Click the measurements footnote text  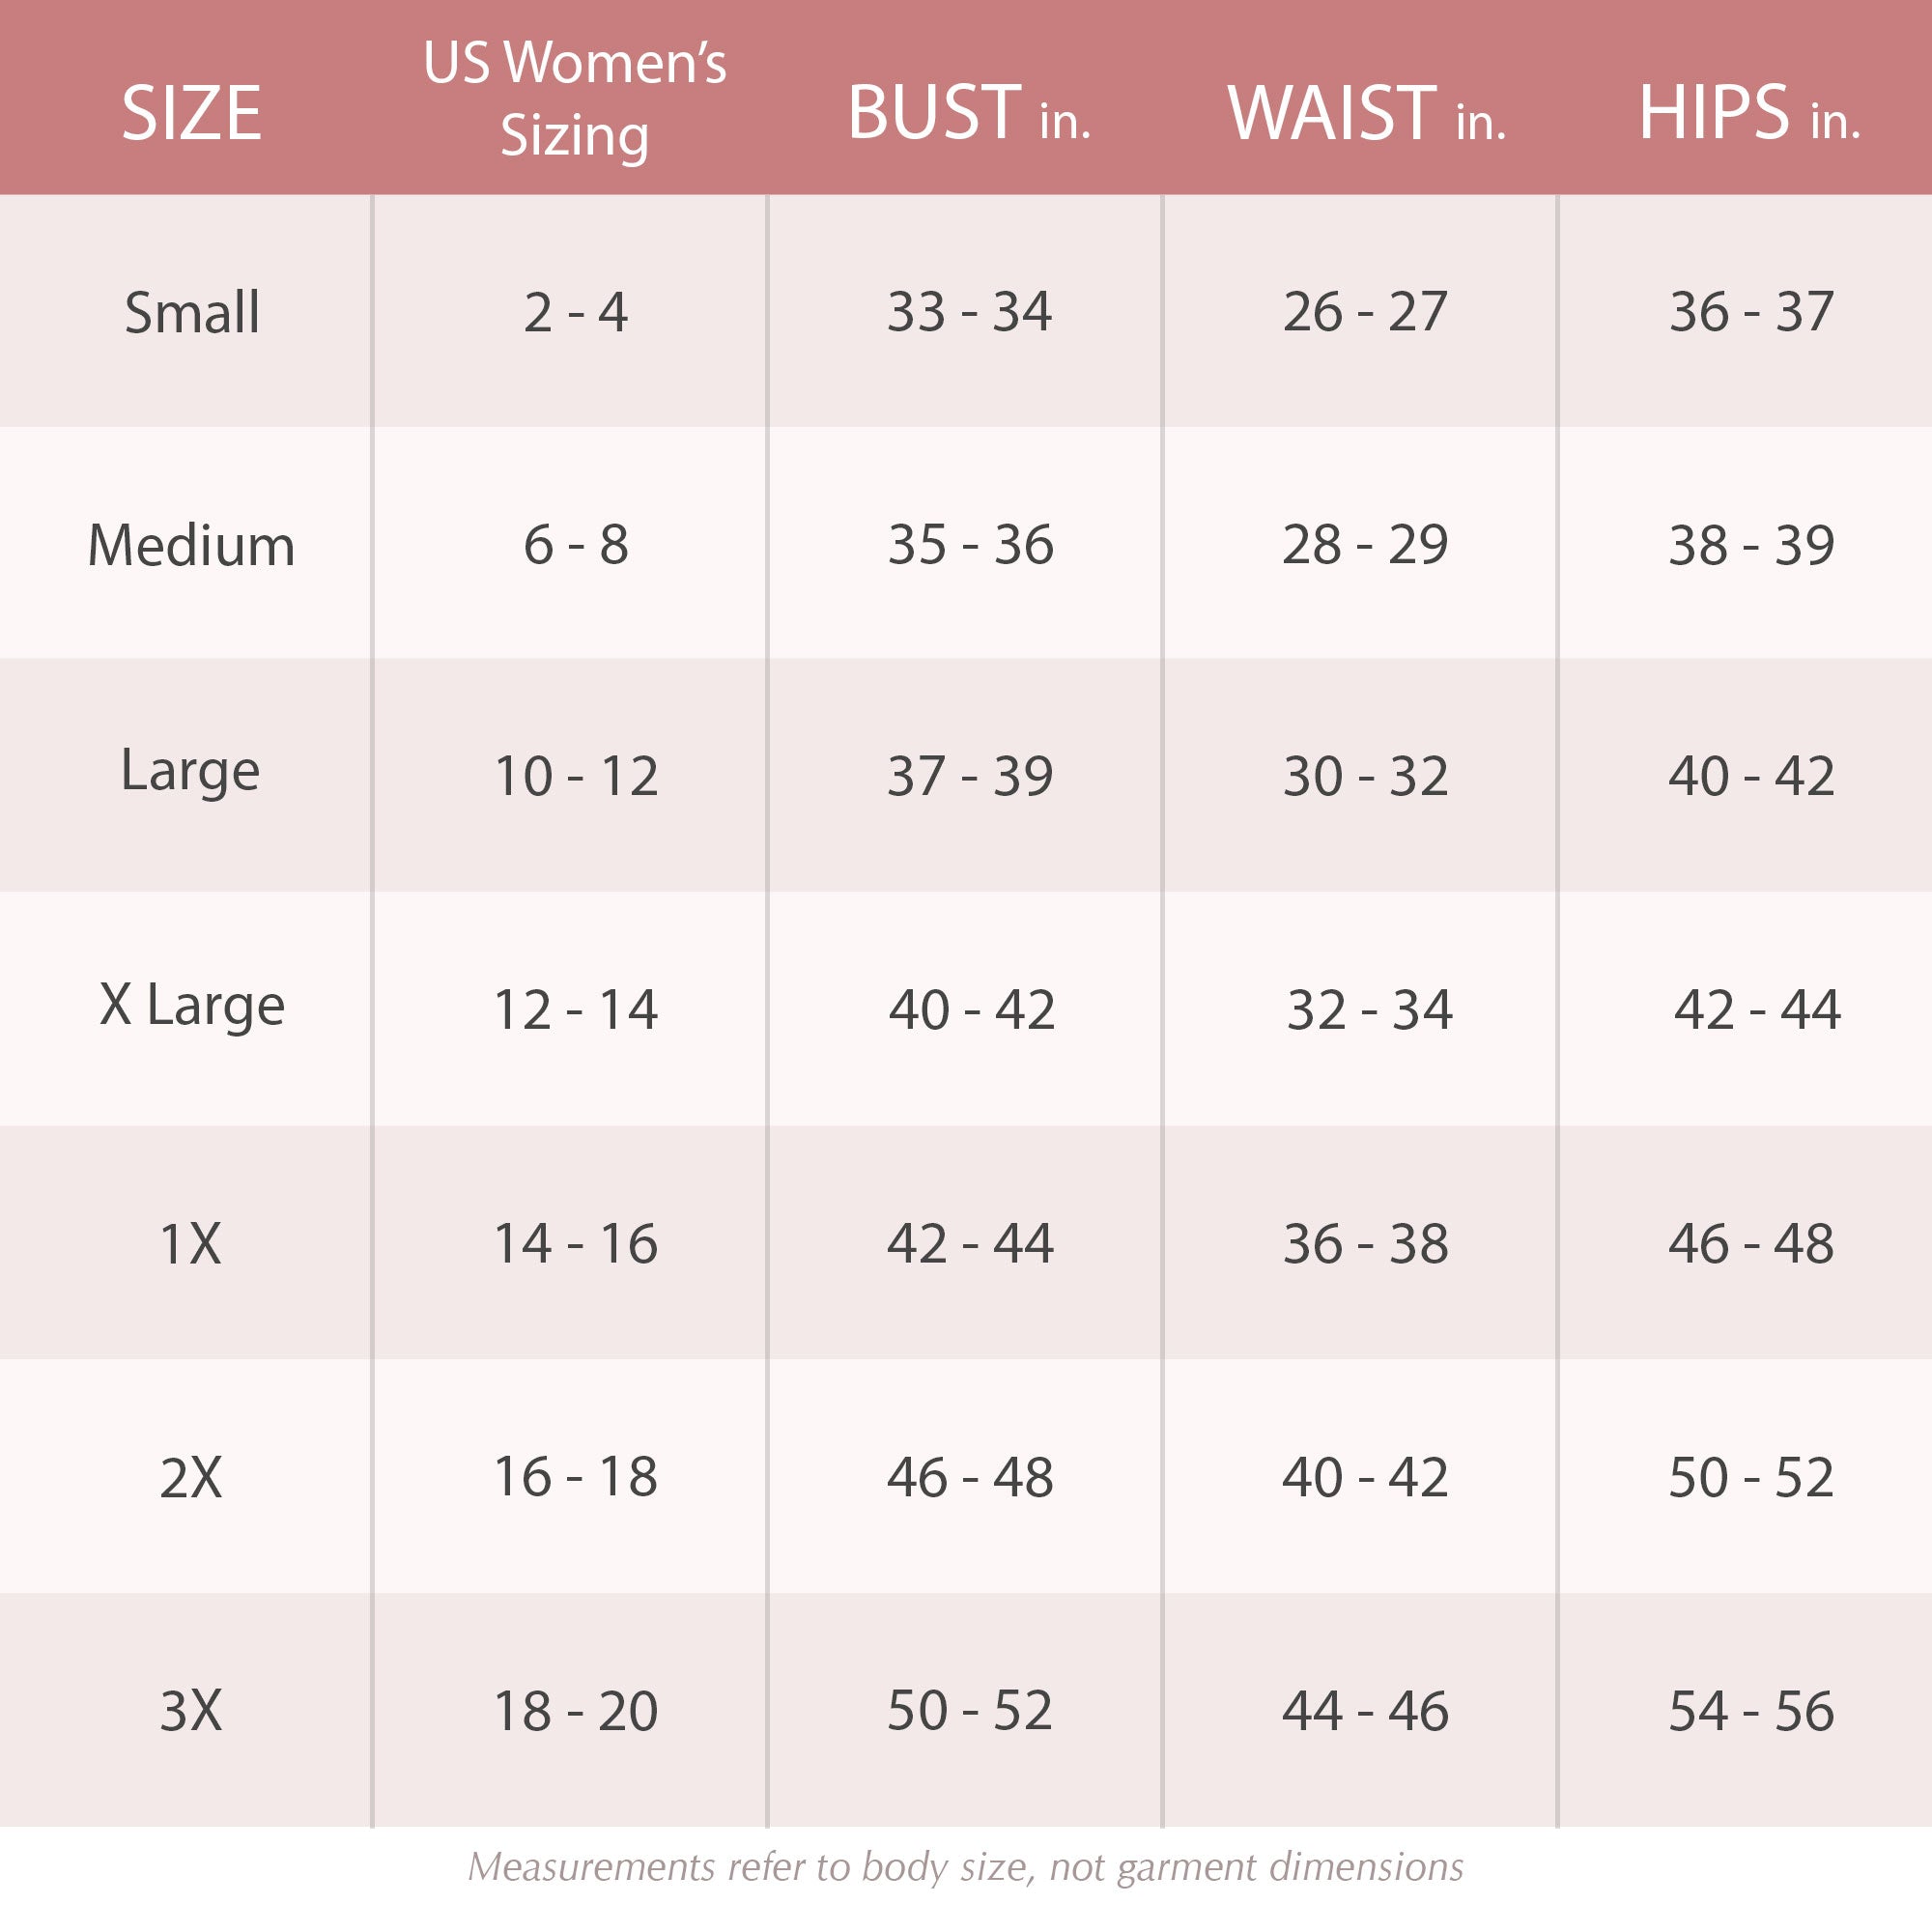pos(965,1867)
